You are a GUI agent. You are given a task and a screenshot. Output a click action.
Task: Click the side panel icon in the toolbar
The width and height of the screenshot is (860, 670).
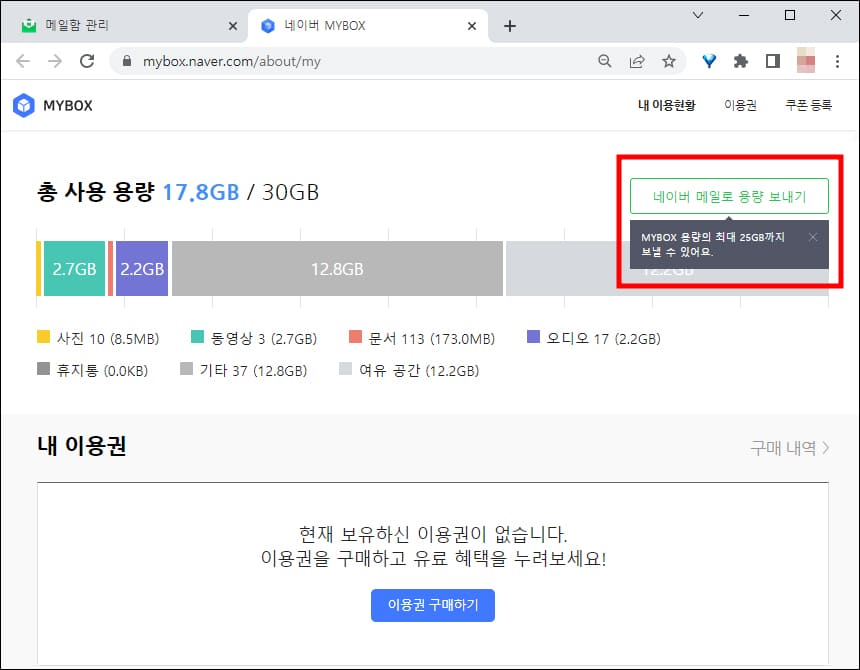pyautogui.click(x=772, y=61)
